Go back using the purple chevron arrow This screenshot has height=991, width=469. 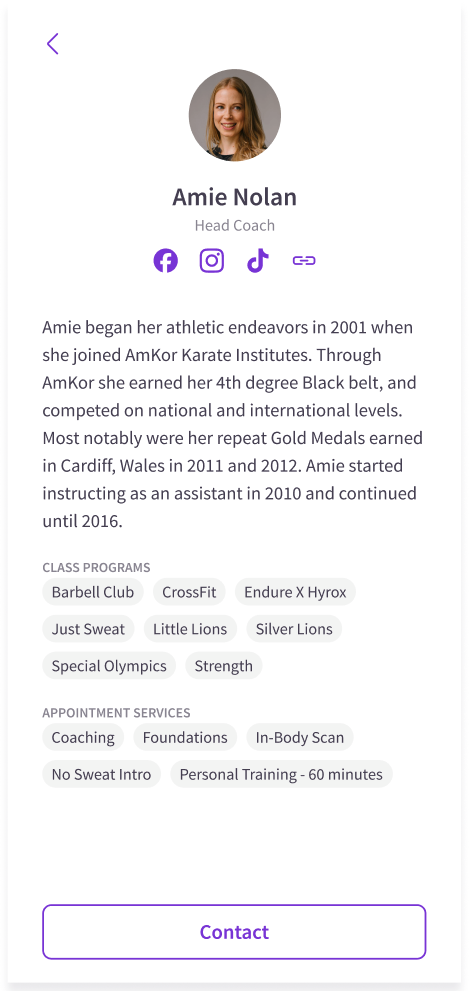52,44
